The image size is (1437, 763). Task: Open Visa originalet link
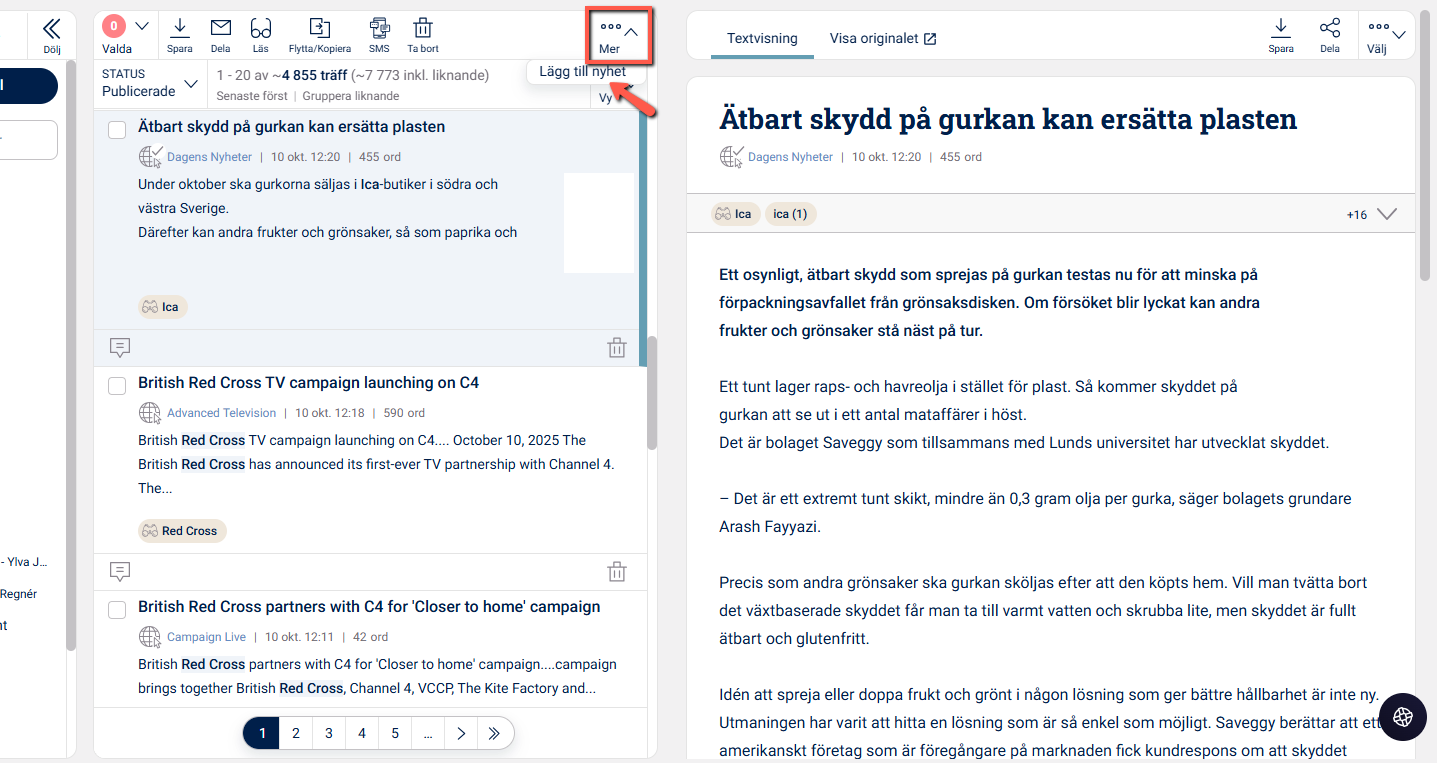882,39
